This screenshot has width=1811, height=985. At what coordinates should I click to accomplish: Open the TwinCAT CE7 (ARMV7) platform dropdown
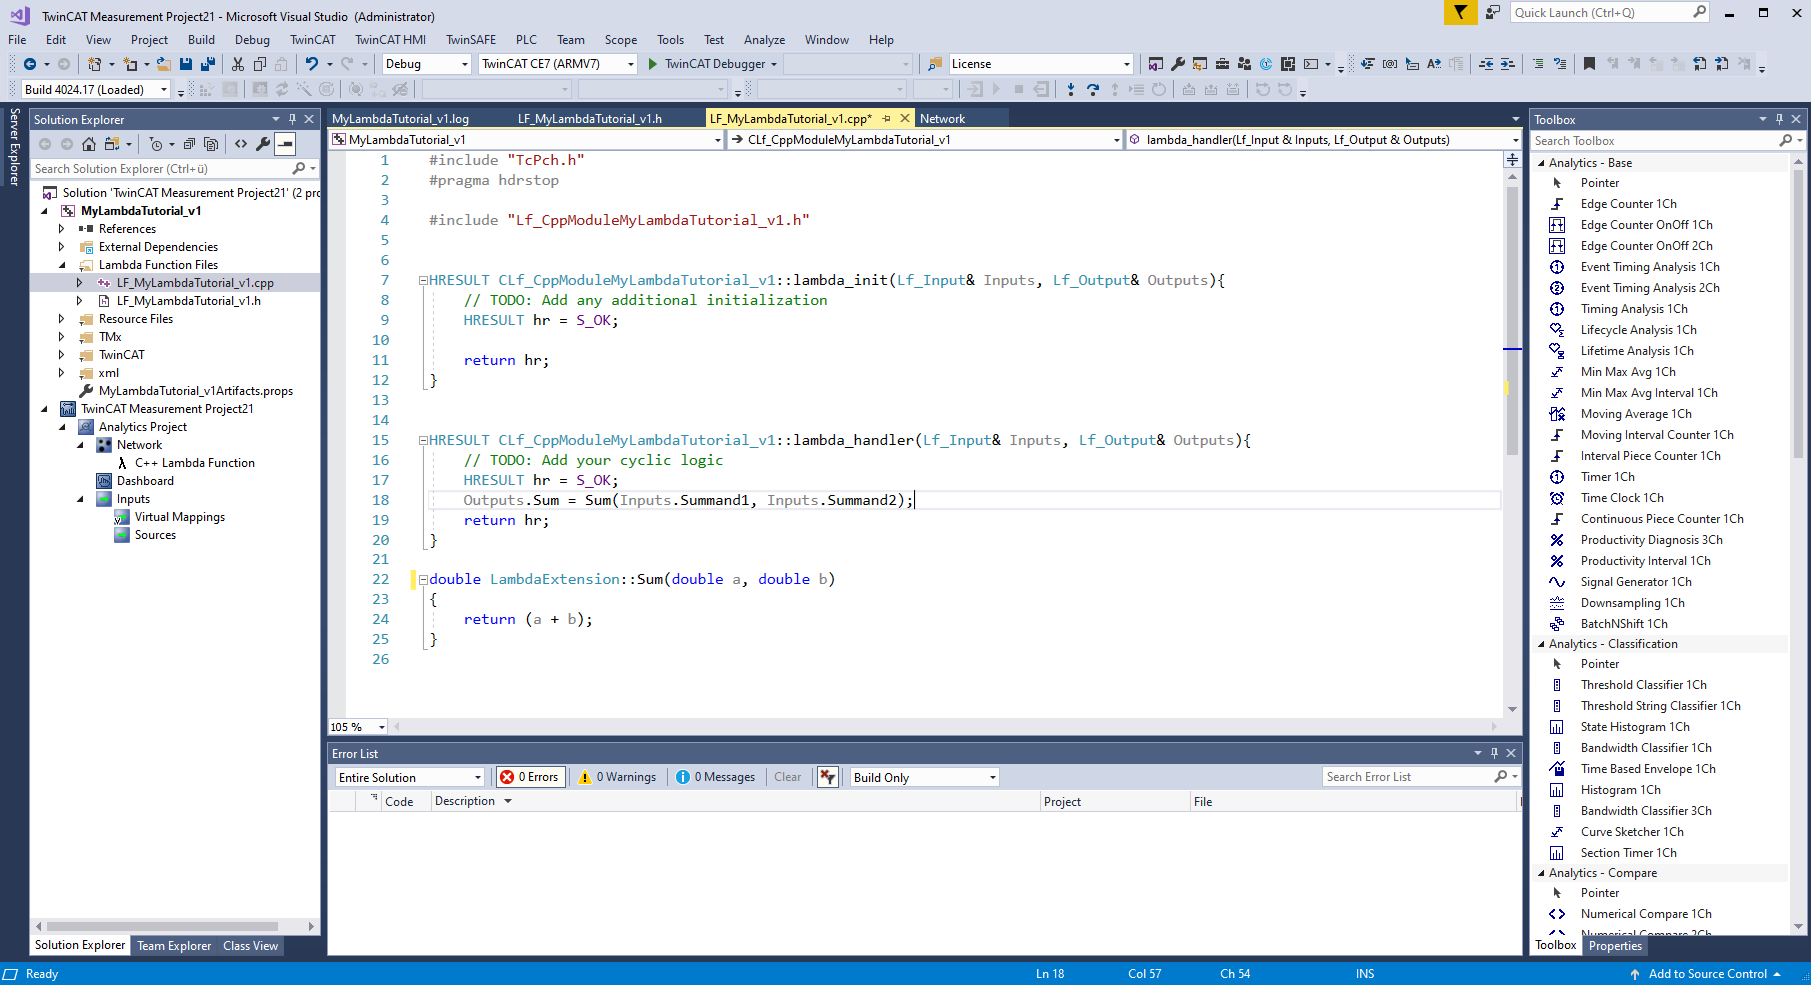pos(557,64)
